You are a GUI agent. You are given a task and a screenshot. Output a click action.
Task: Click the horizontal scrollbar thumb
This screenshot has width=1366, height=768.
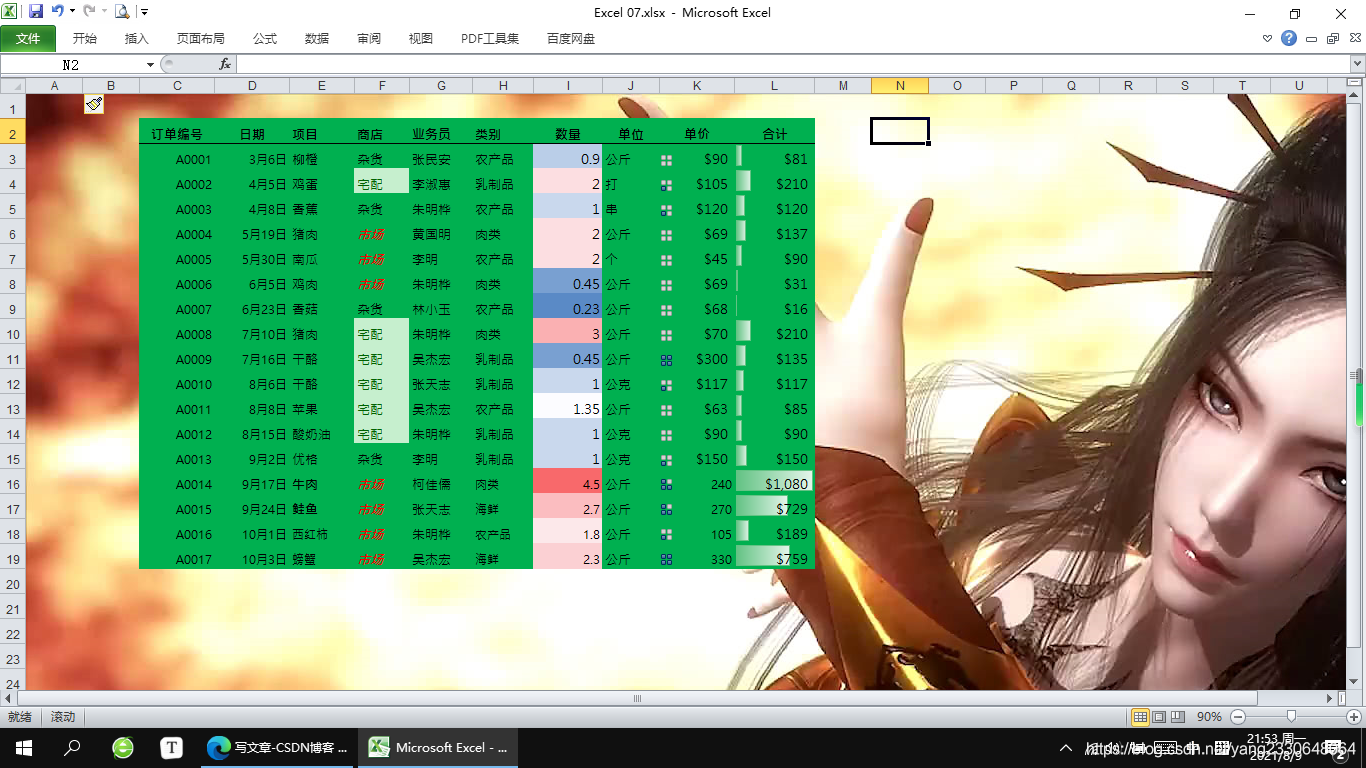[637, 698]
